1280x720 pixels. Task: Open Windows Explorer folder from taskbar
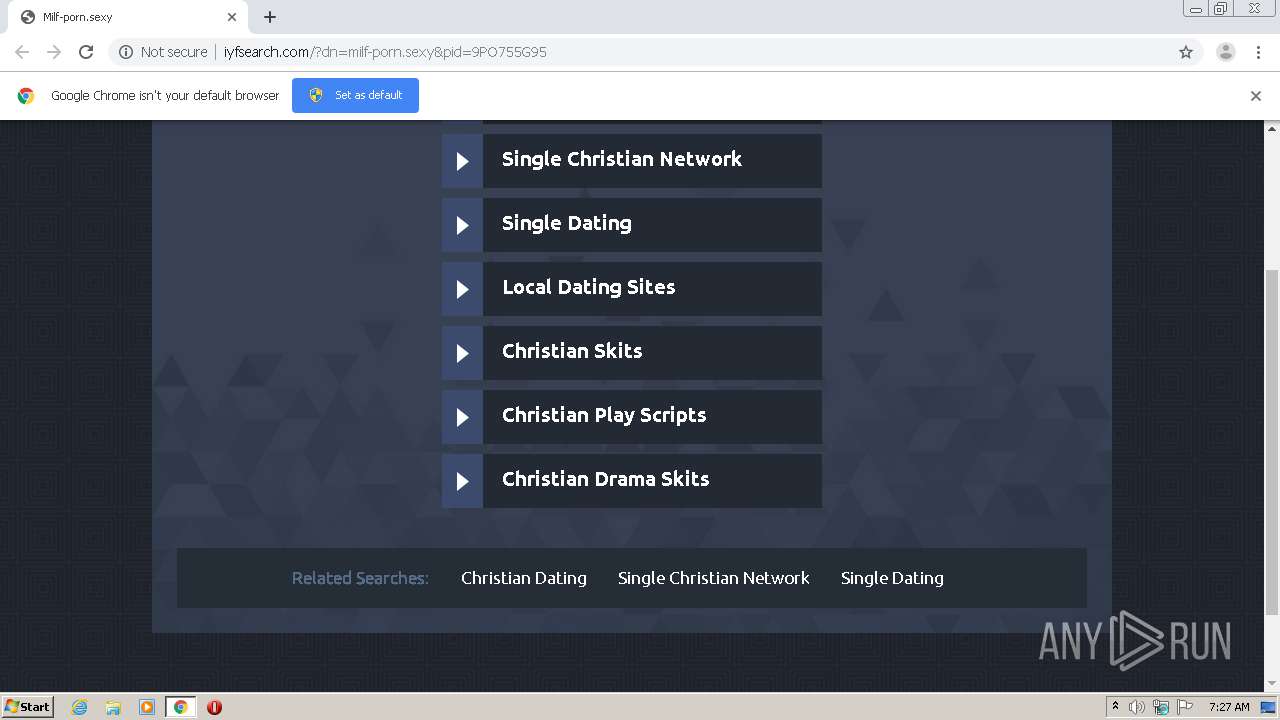pyautogui.click(x=113, y=707)
